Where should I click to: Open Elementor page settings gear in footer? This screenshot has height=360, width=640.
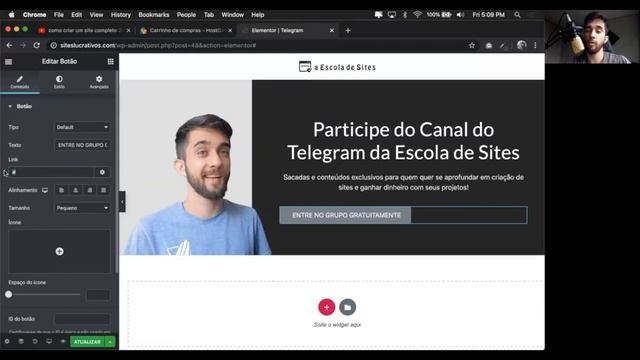(x=7, y=341)
